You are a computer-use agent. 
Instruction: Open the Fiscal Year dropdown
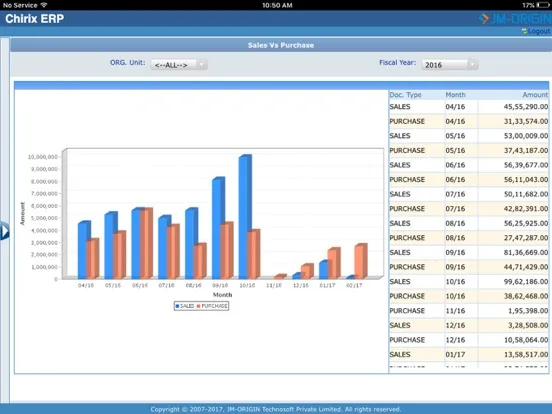coord(450,65)
